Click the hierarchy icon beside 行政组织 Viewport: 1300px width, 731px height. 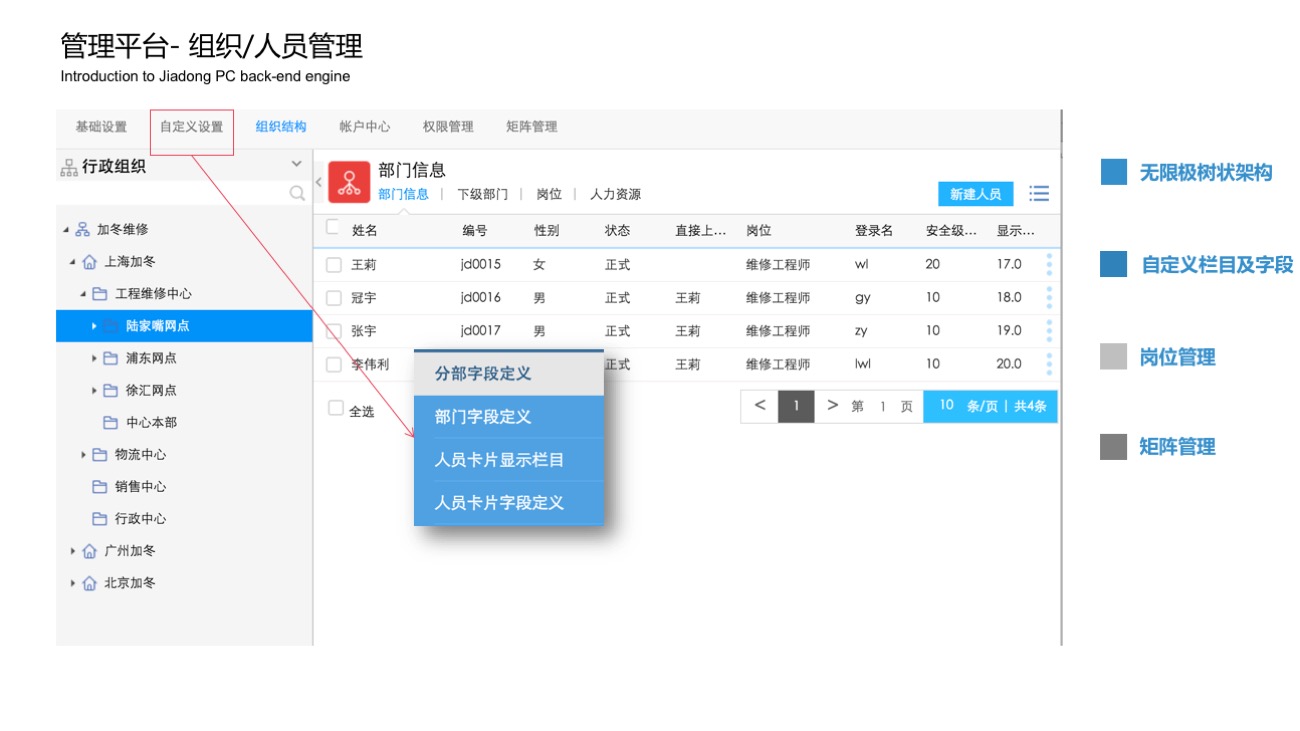tap(69, 168)
